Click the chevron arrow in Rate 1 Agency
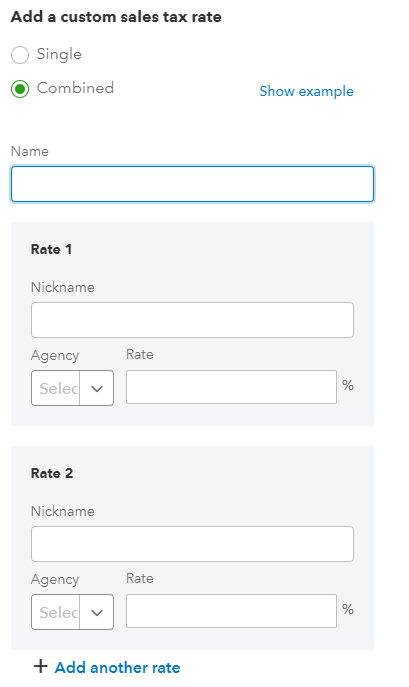The height and width of the screenshot is (687, 409). pyautogui.click(x=96, y=389)
